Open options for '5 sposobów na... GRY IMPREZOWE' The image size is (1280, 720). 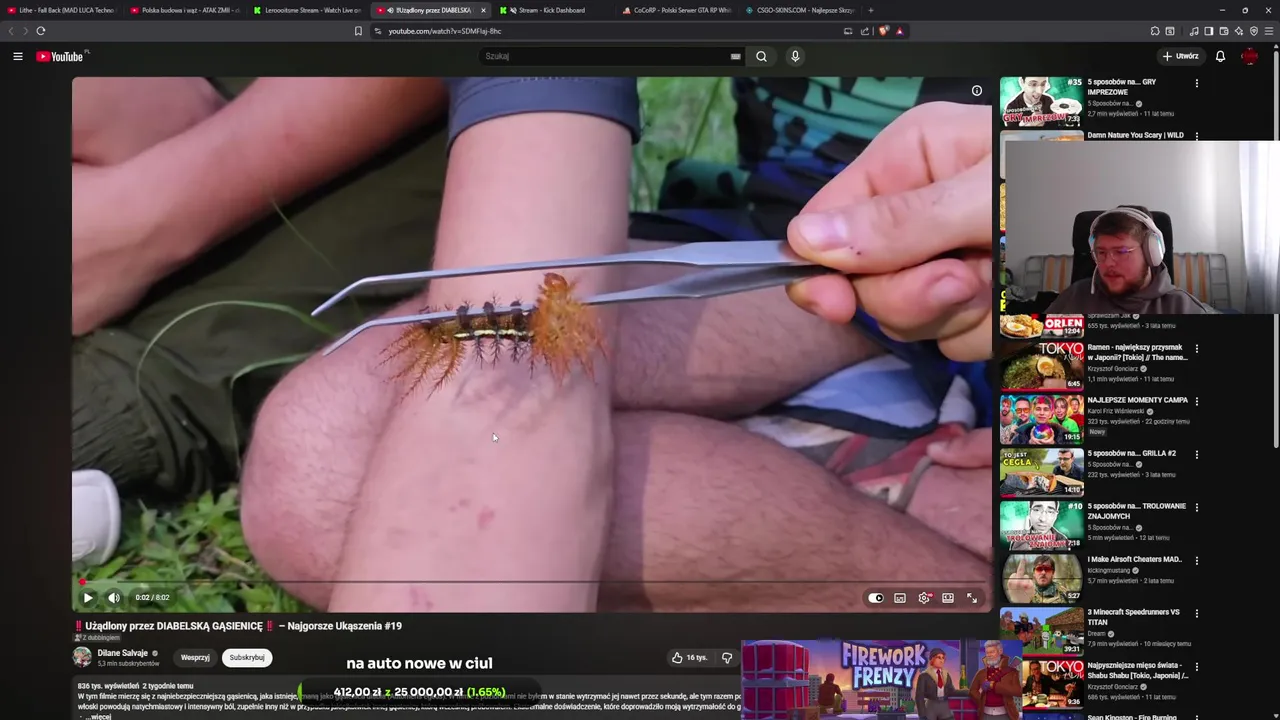click(1197, 83)
